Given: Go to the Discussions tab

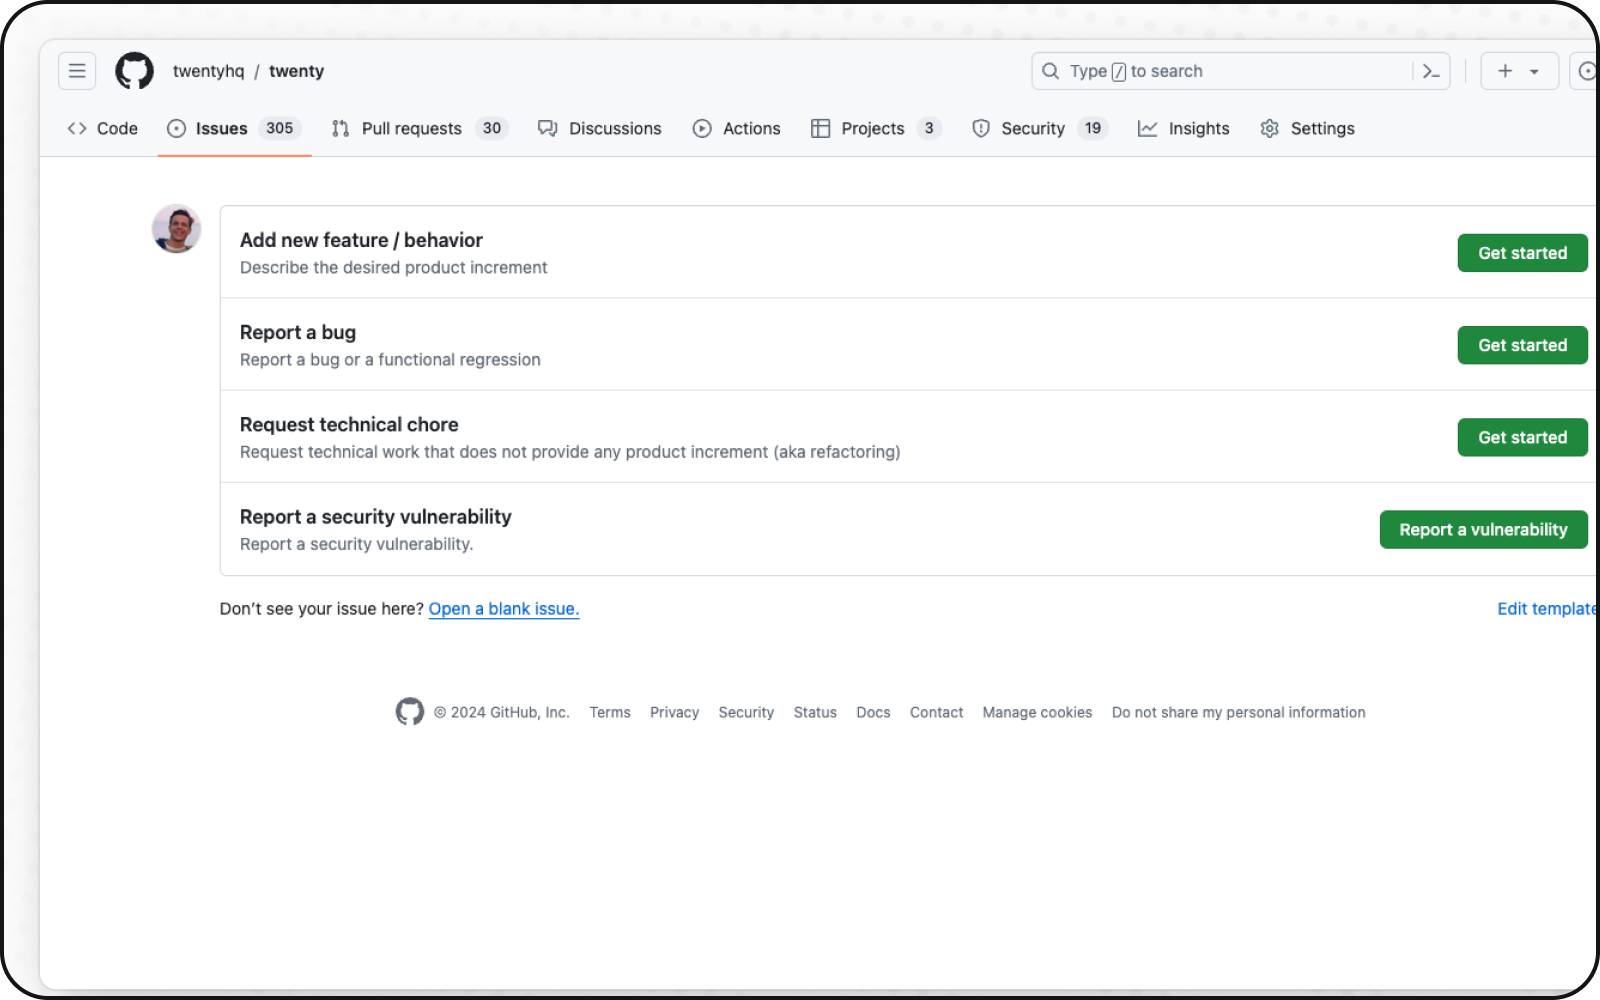Looking at the screenshot, I should 600,128.
